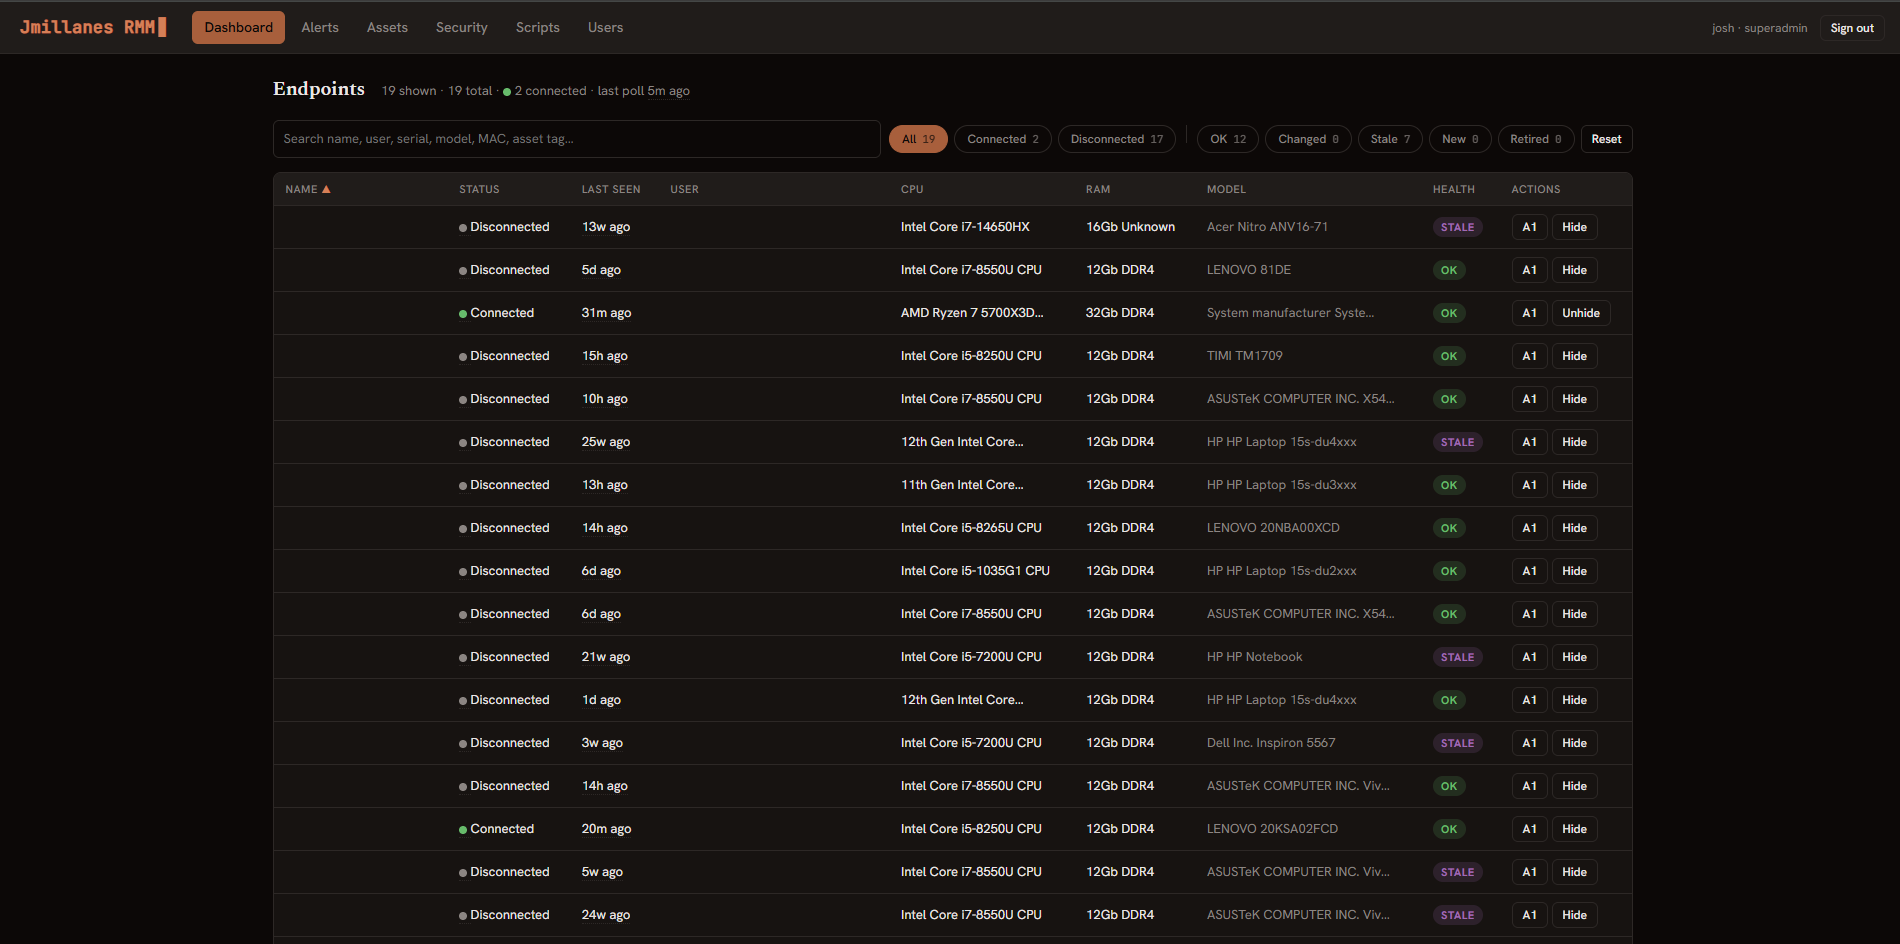Open the Scripts page
The height and width of the screenshot is (944, 1900).
[537, 27]
